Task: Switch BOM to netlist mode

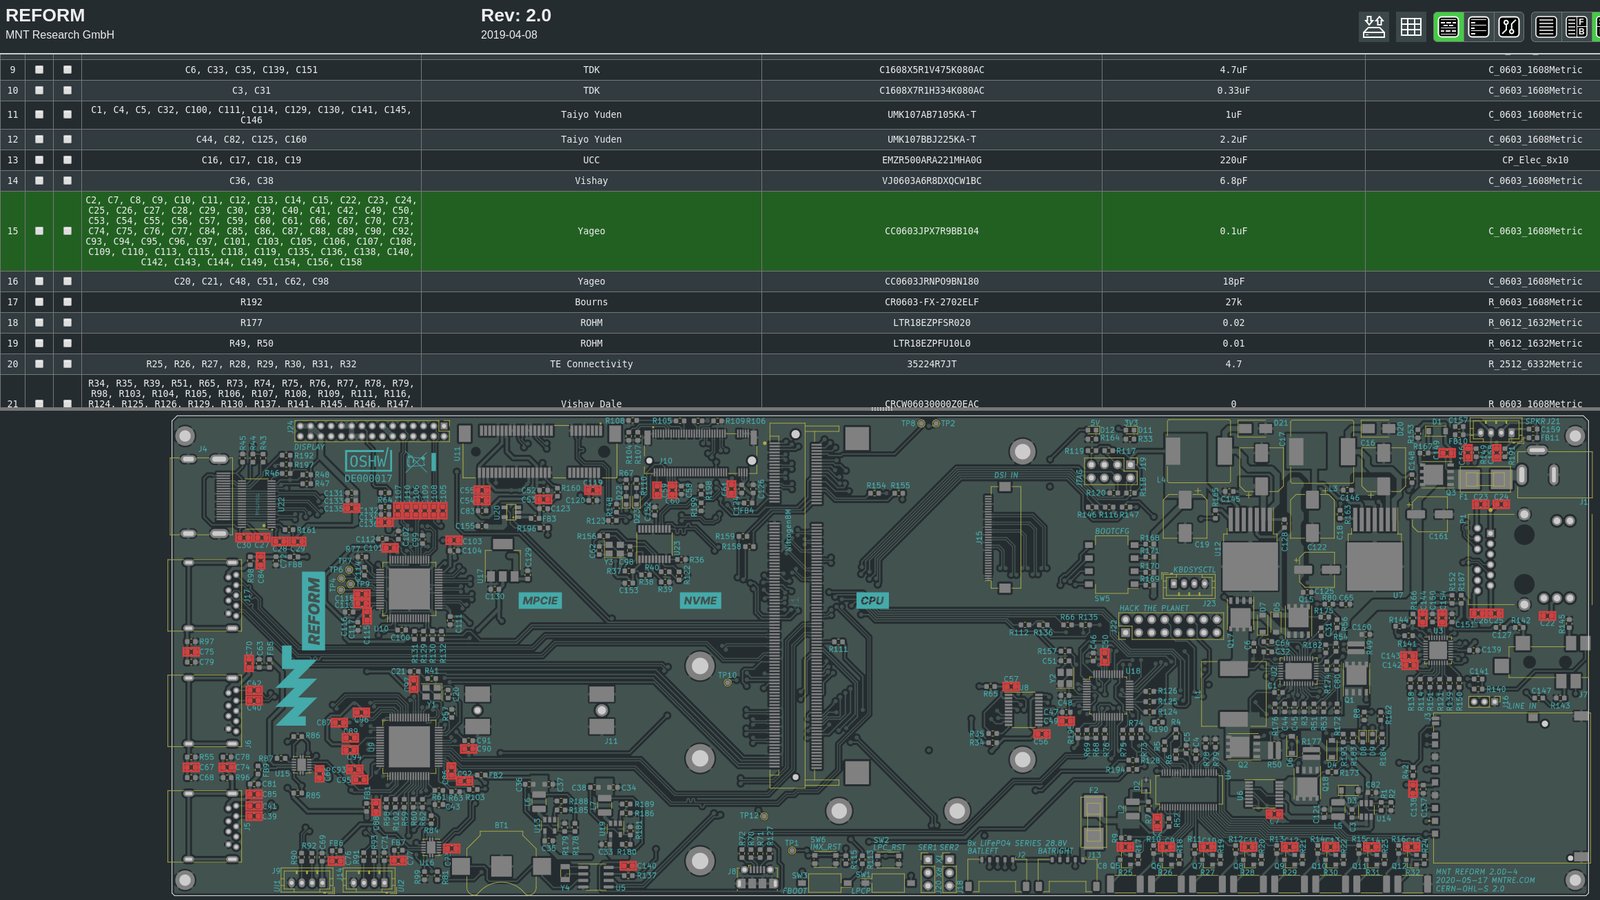Action: click(x=1509, y=27)
